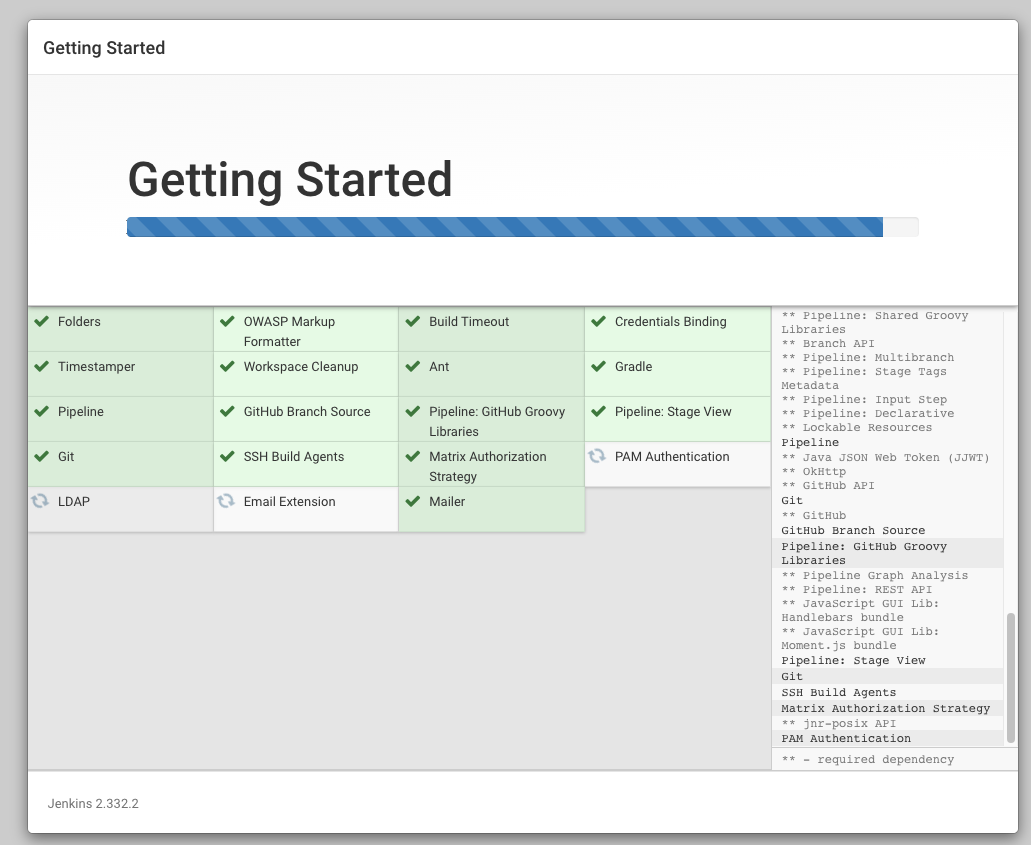Click the Folders plugin label
This screenshot has height=845, width=1031.
tap(79, 322)
